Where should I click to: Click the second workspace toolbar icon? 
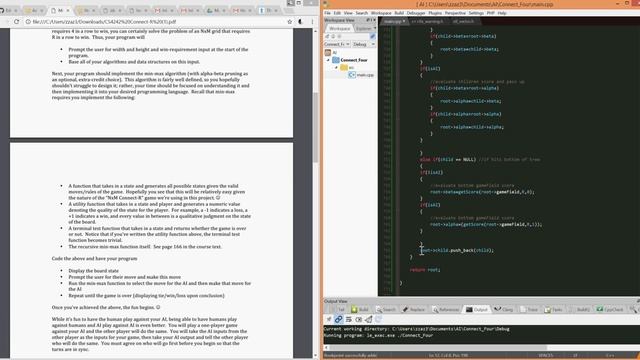tap(333, 36)
